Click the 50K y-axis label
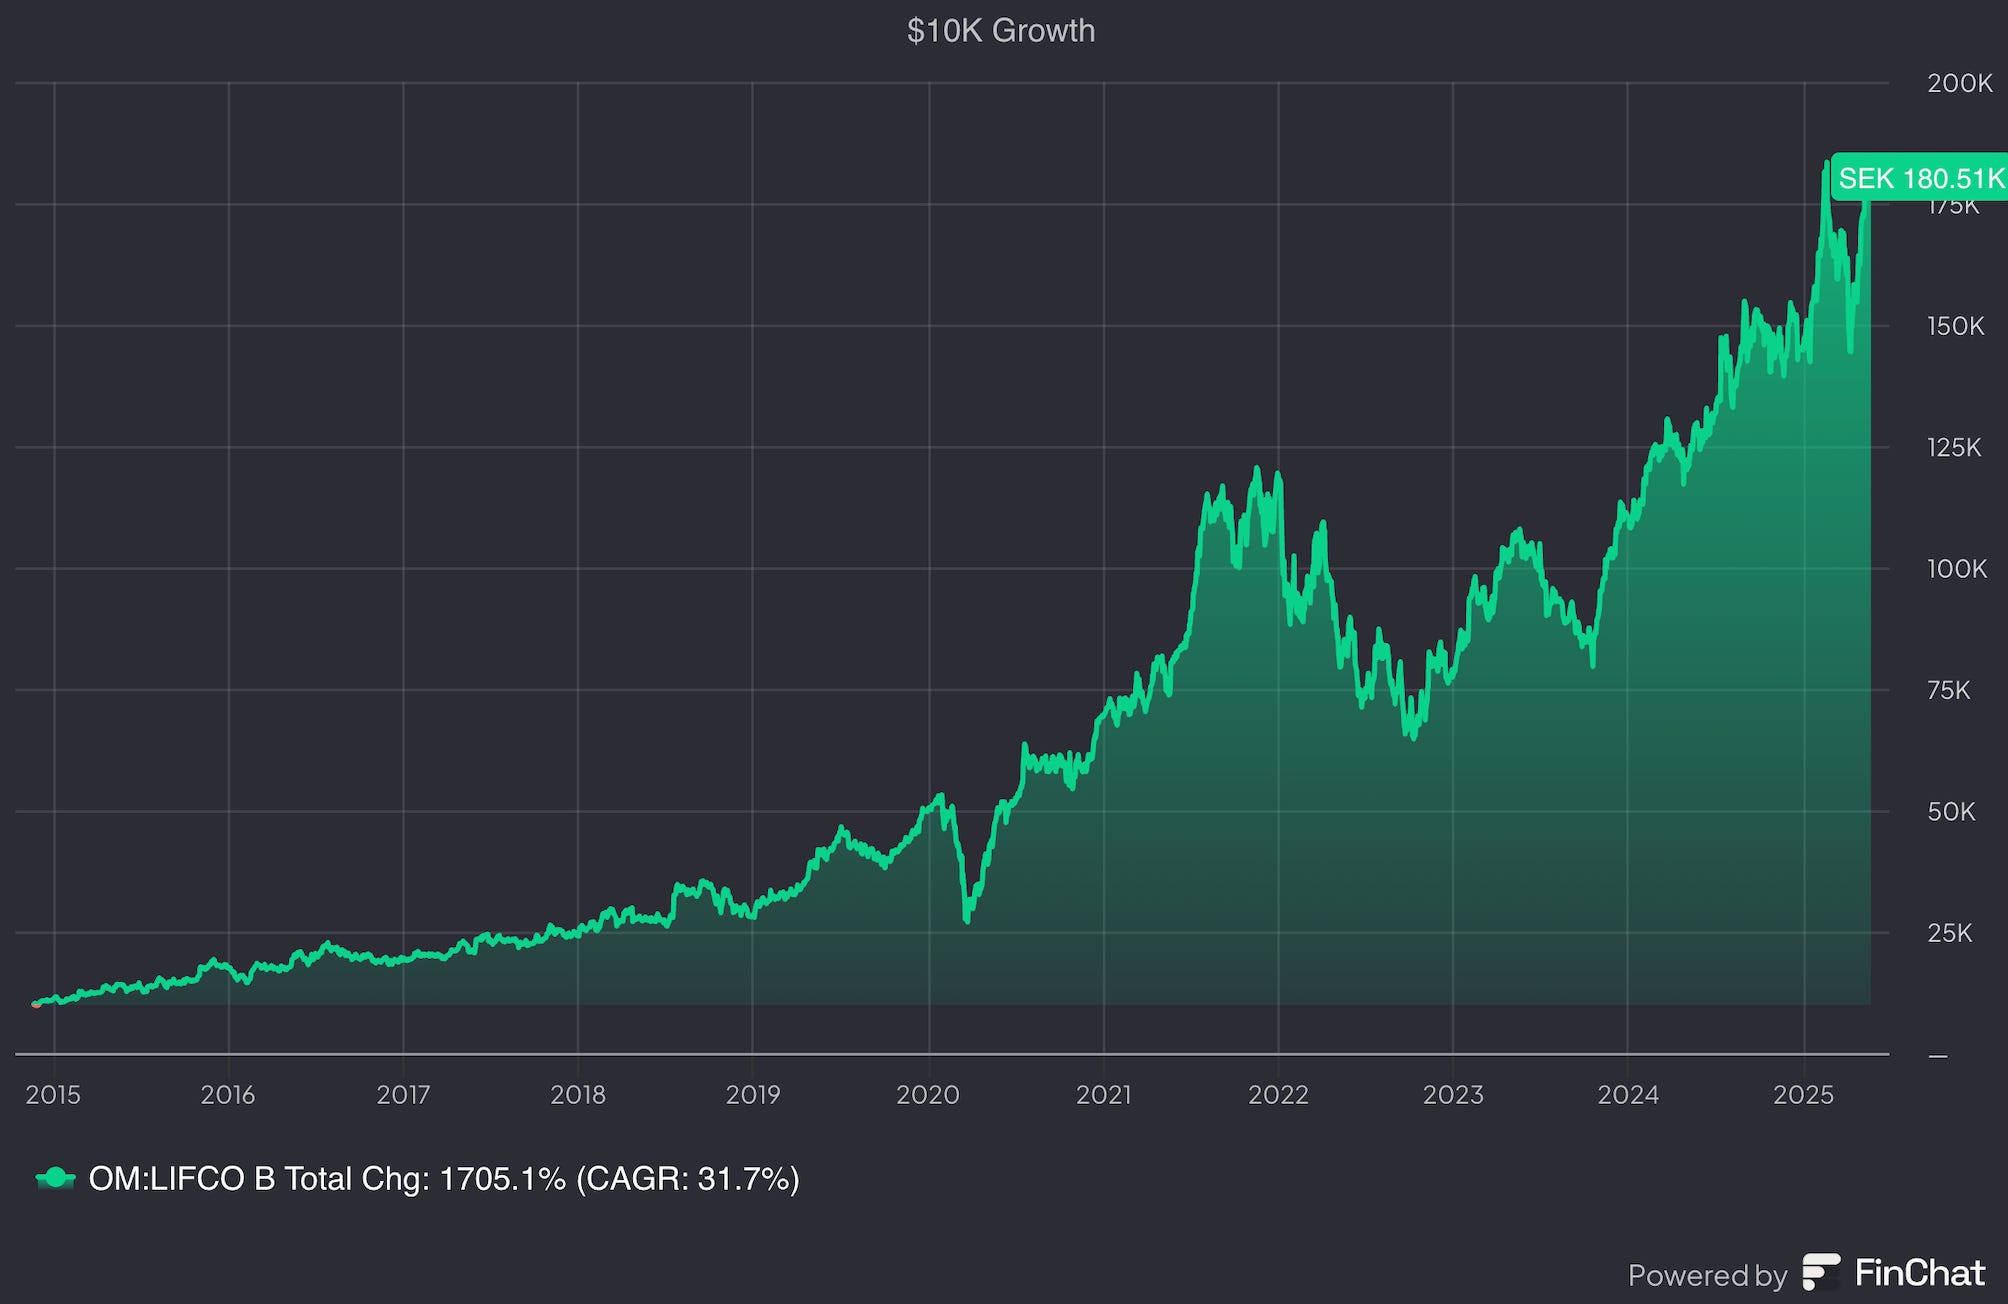This screenshot has width=2008, height=1304. coord(1951,811)
